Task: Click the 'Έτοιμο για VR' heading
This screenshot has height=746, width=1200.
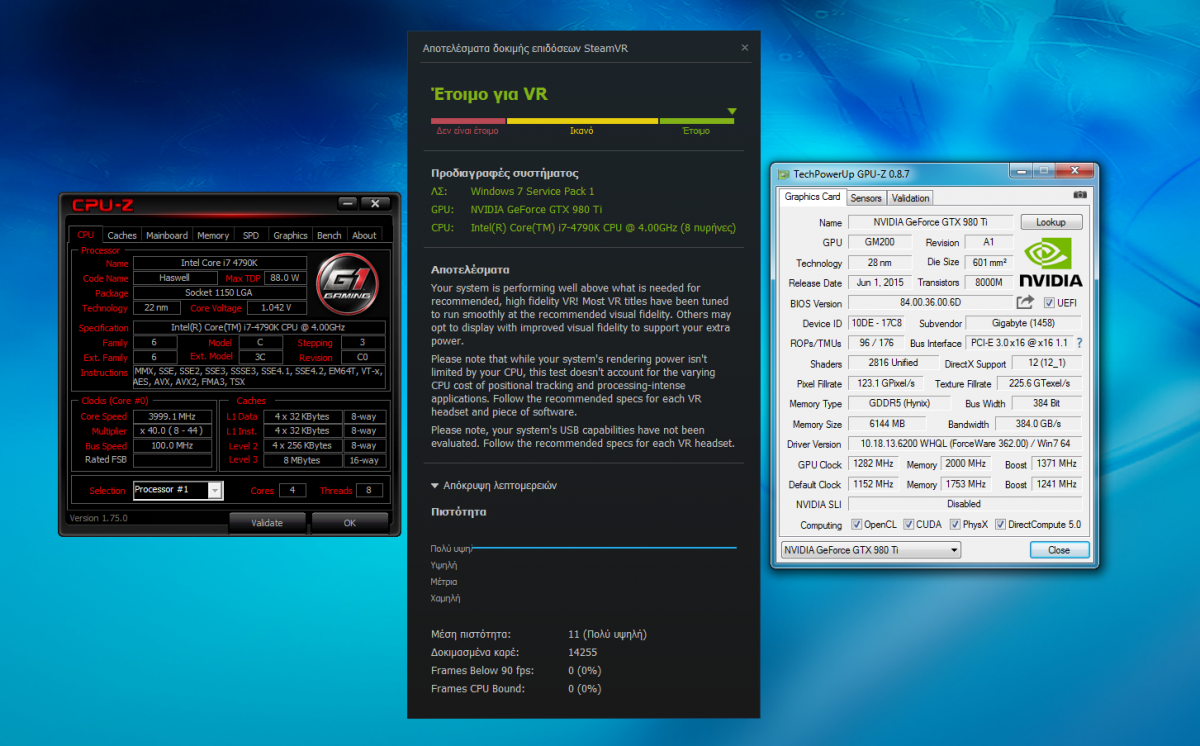Action: click(x=489, y=95)
